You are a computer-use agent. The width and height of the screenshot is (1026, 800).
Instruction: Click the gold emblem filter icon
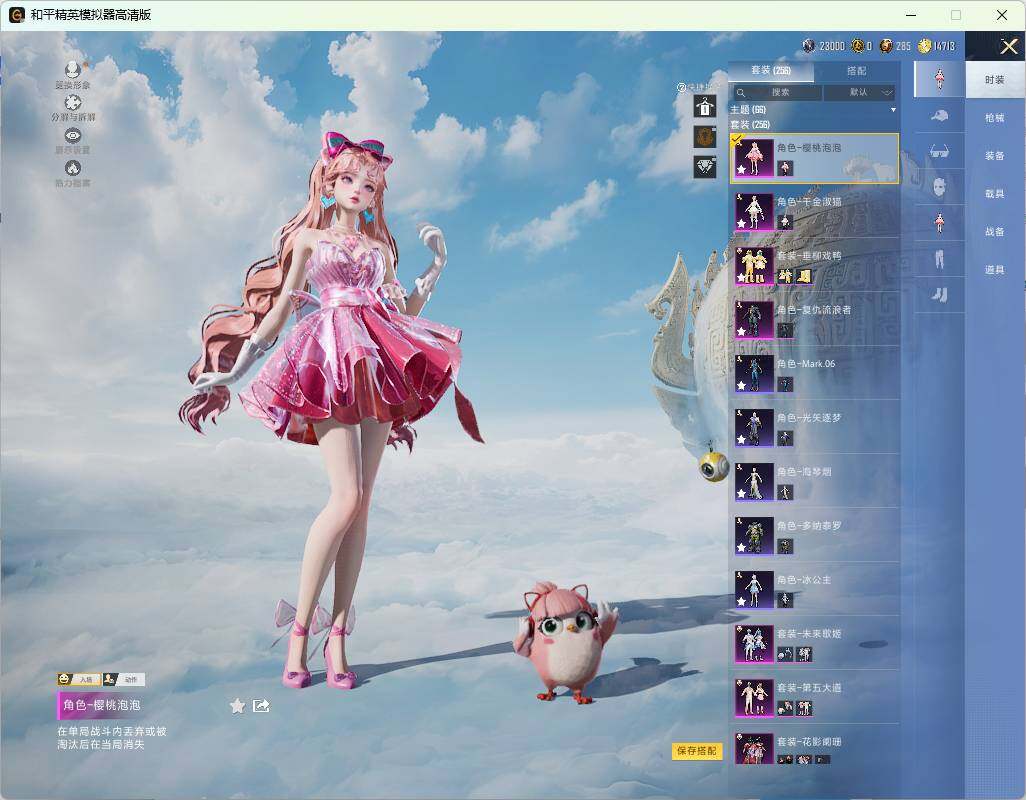705,137
